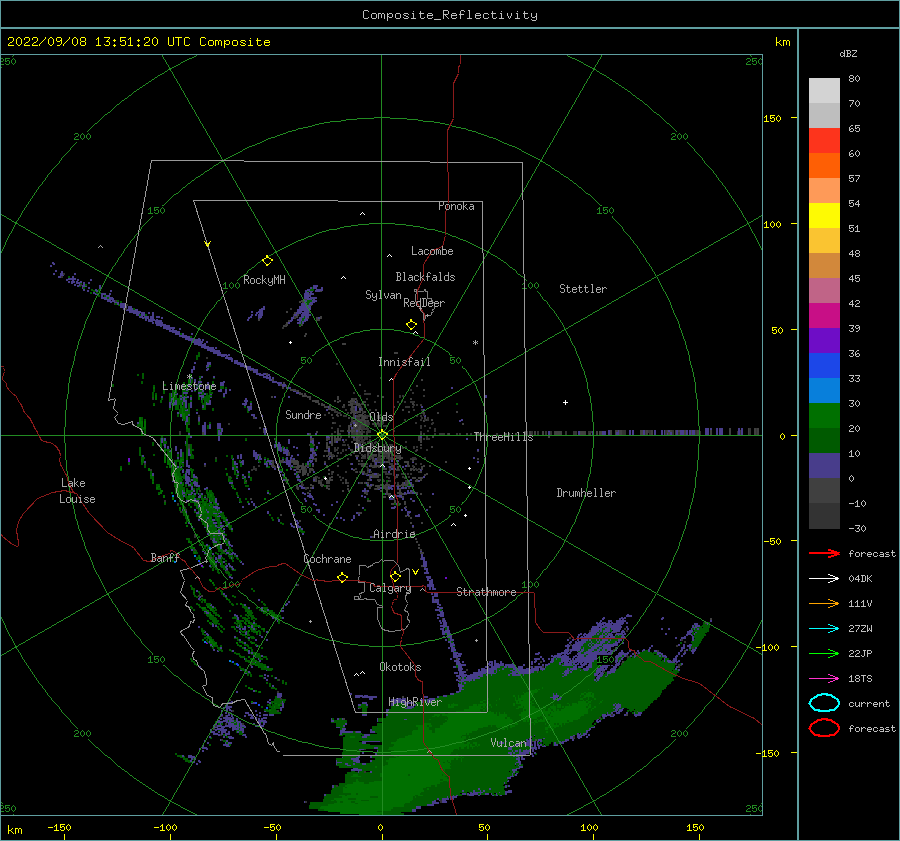Click the yellow km label at top right

coord(782,42)
